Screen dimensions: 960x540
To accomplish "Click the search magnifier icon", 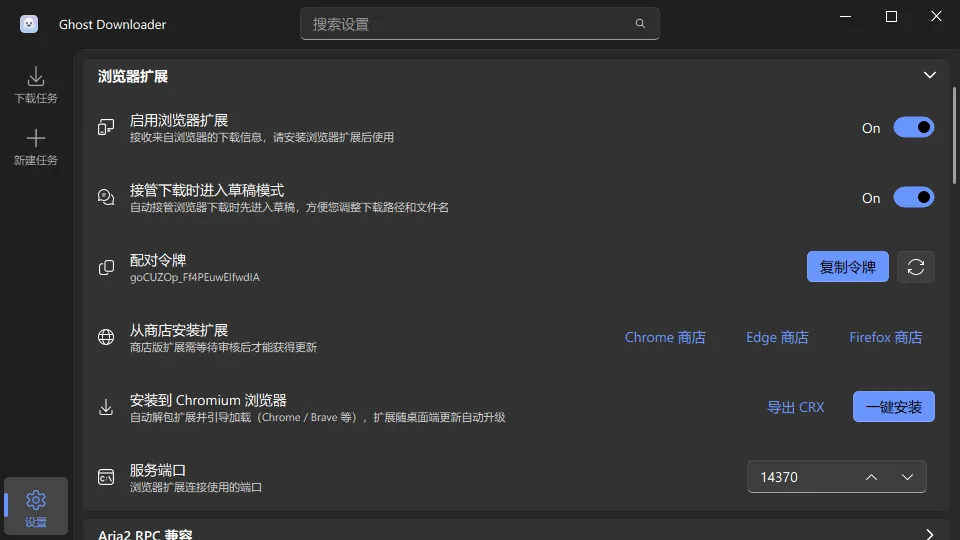I will coord(640,24).
